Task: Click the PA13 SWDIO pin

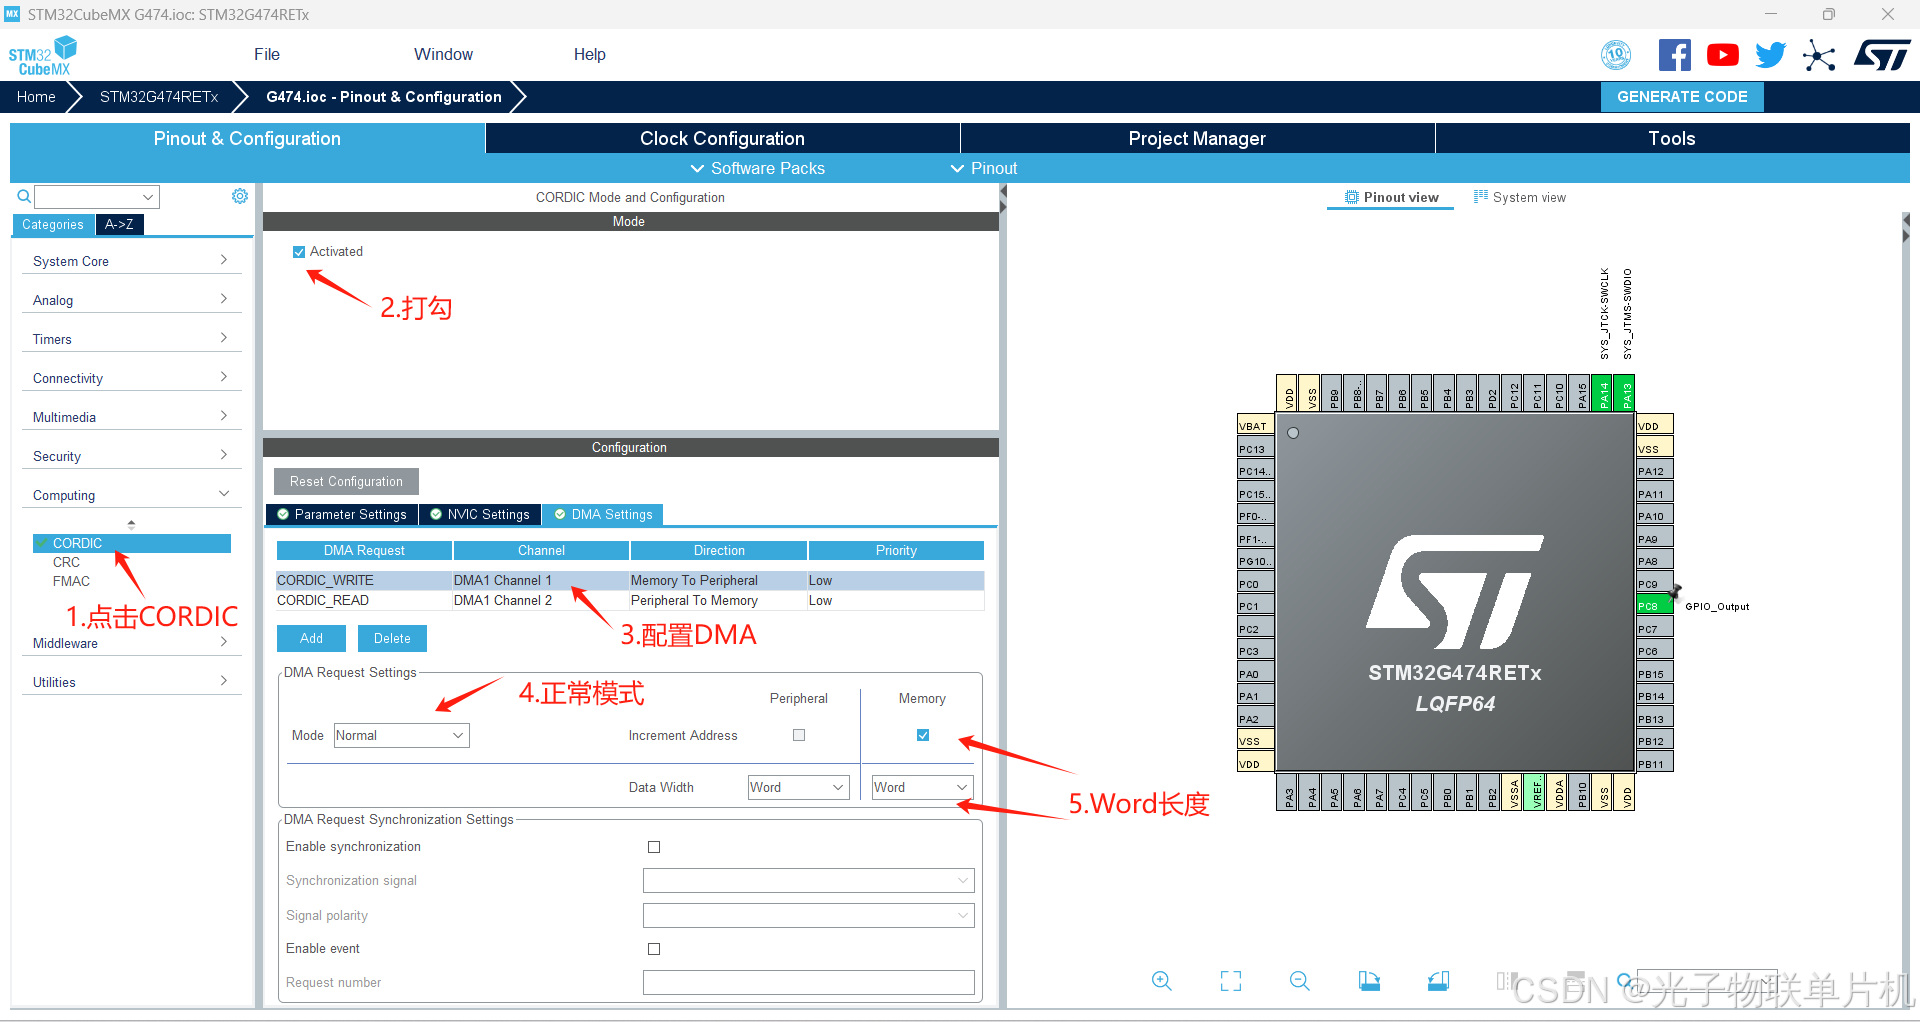Action: click(x=1626, y=393)
